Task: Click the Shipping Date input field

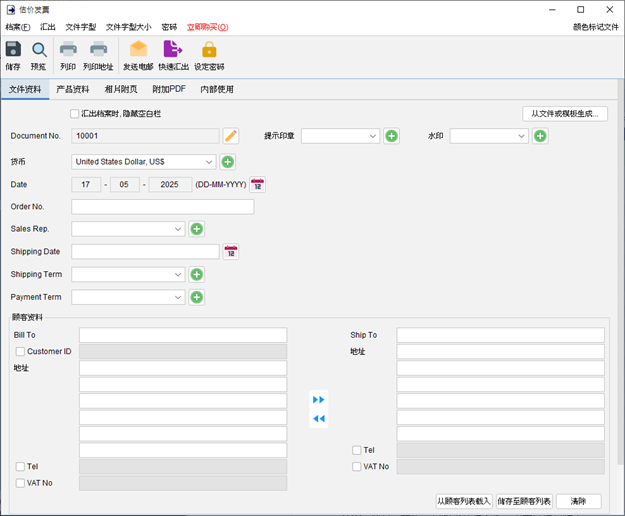Action: tap(145, 251)
